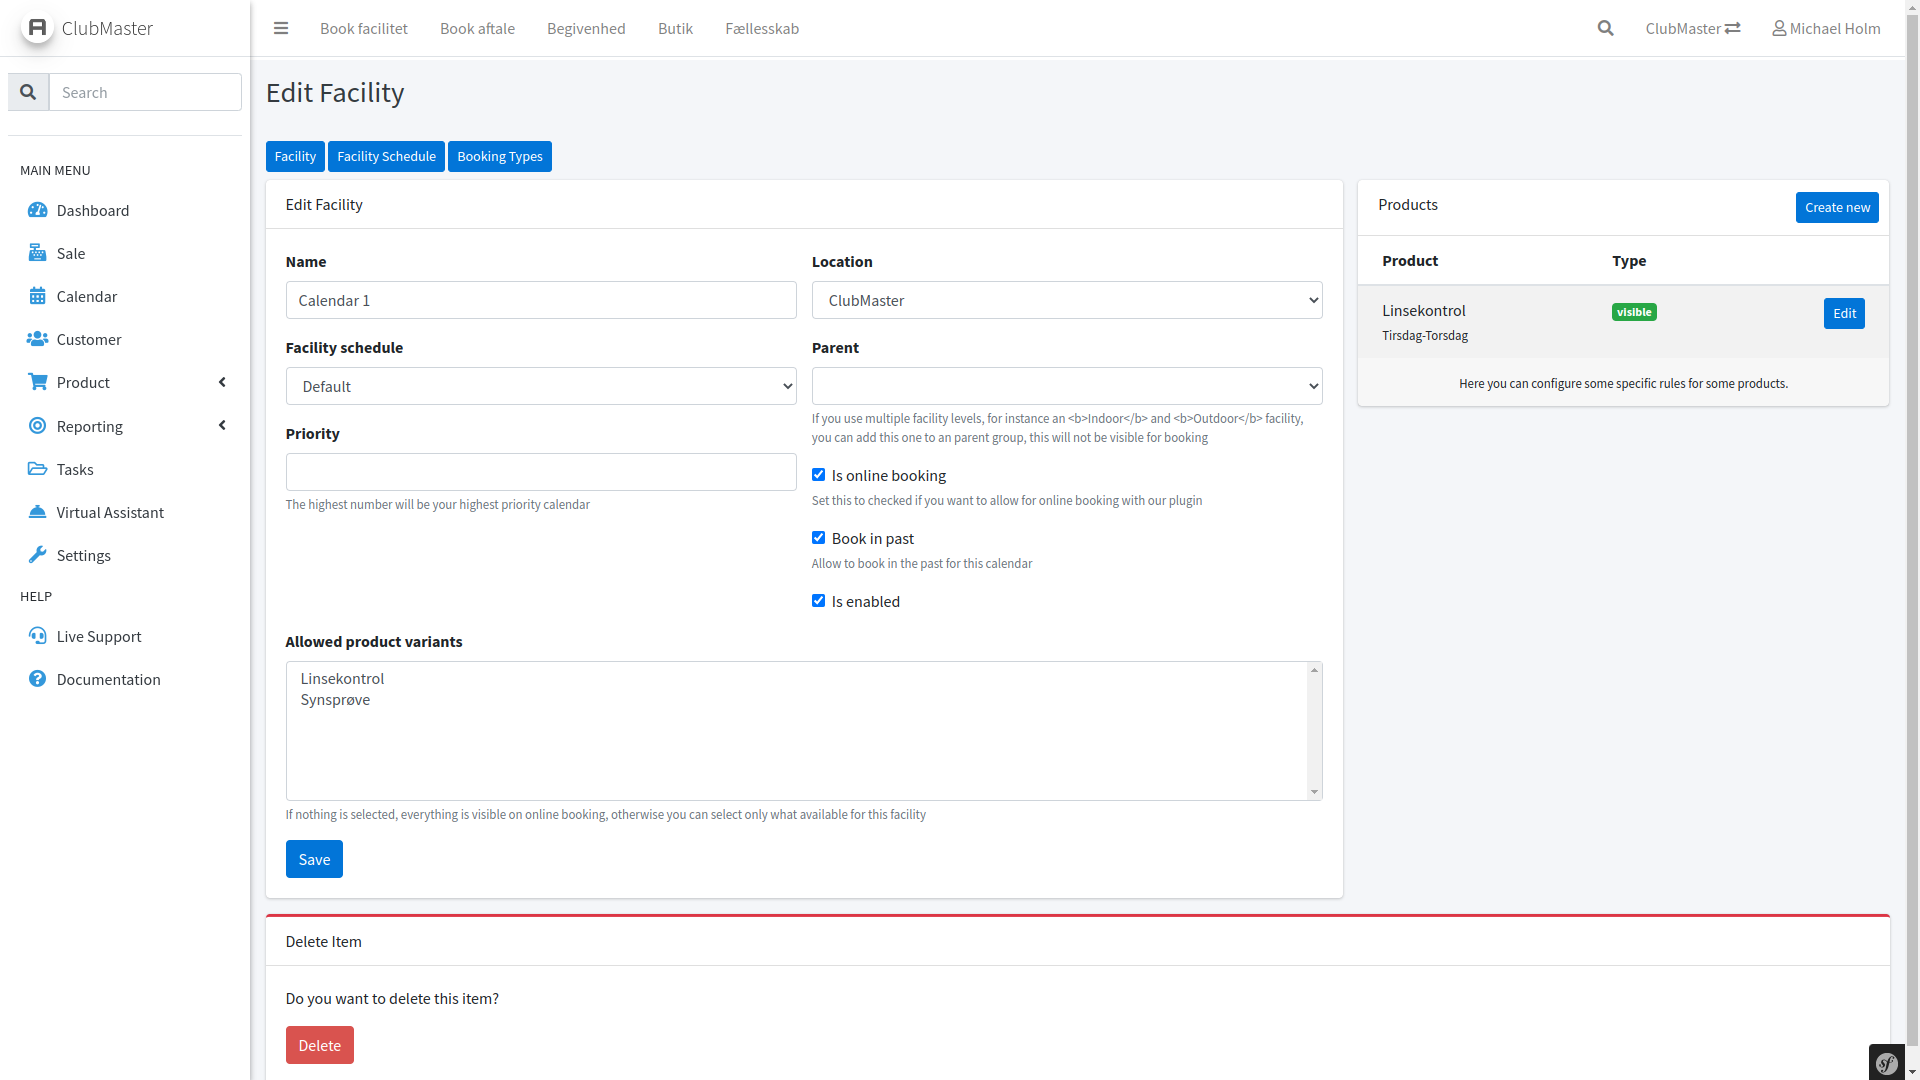Open Live Support headset item
This screenshot has height=1080, width=1920.
[98, 636]
